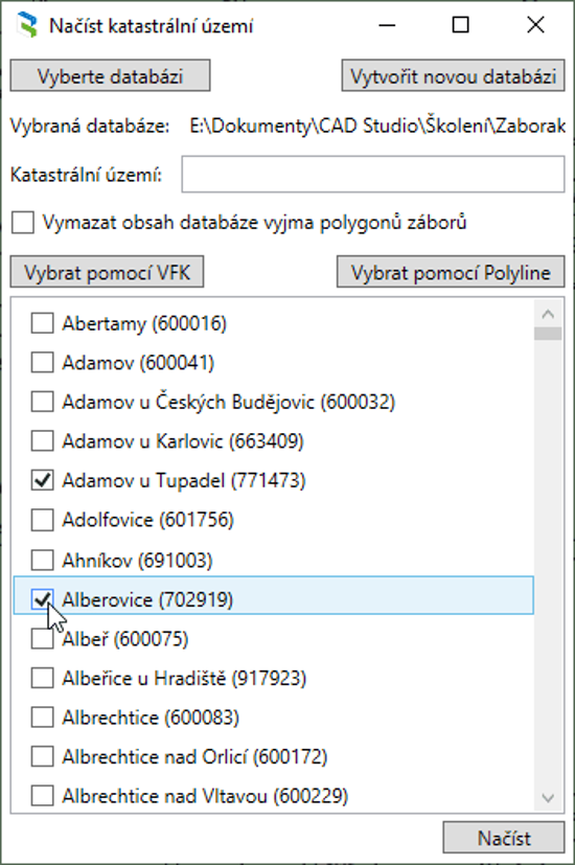Maximize the dialog window
Screen dimensions: 575x865
[461, 25]
